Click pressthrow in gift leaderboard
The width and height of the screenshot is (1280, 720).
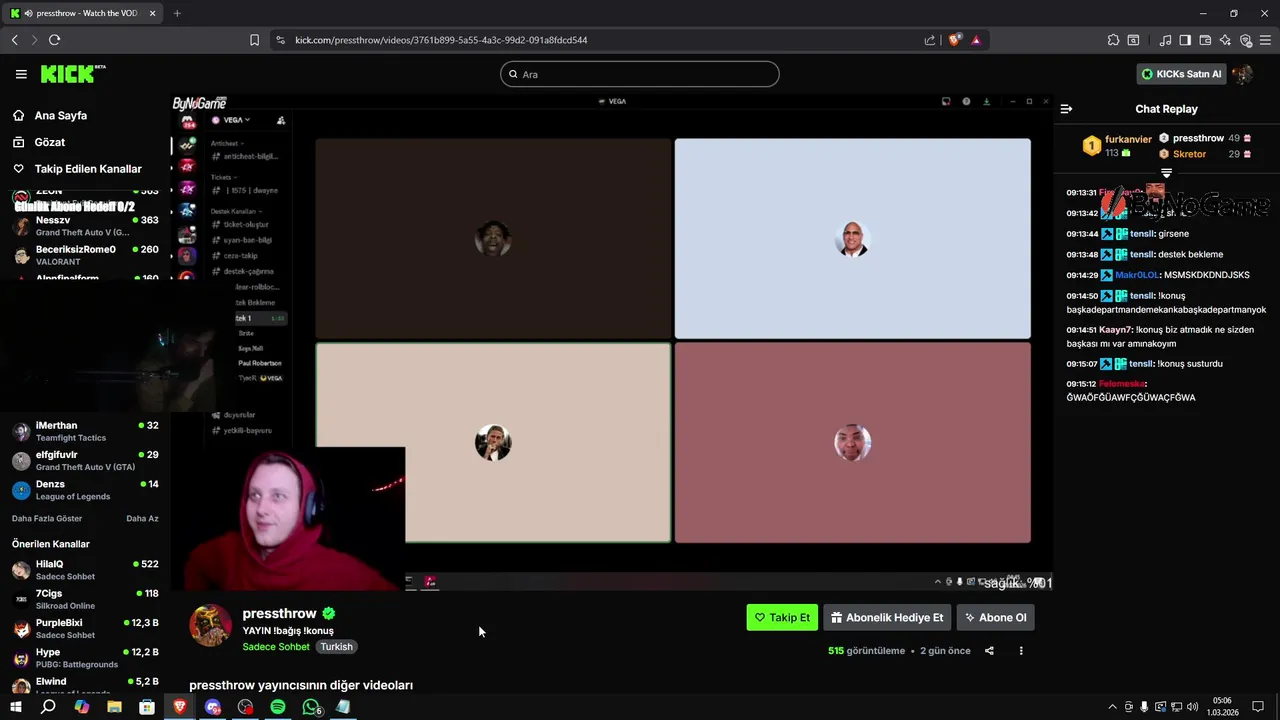(x=1198, y=139)
